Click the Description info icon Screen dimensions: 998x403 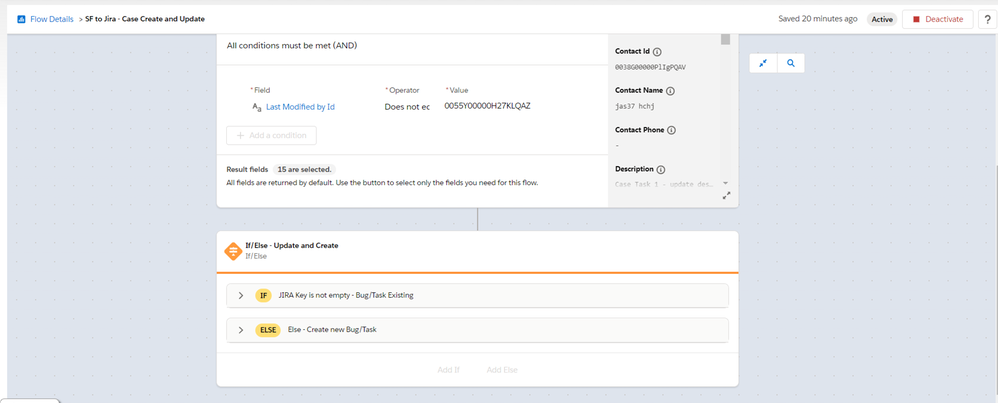point(661,169)
